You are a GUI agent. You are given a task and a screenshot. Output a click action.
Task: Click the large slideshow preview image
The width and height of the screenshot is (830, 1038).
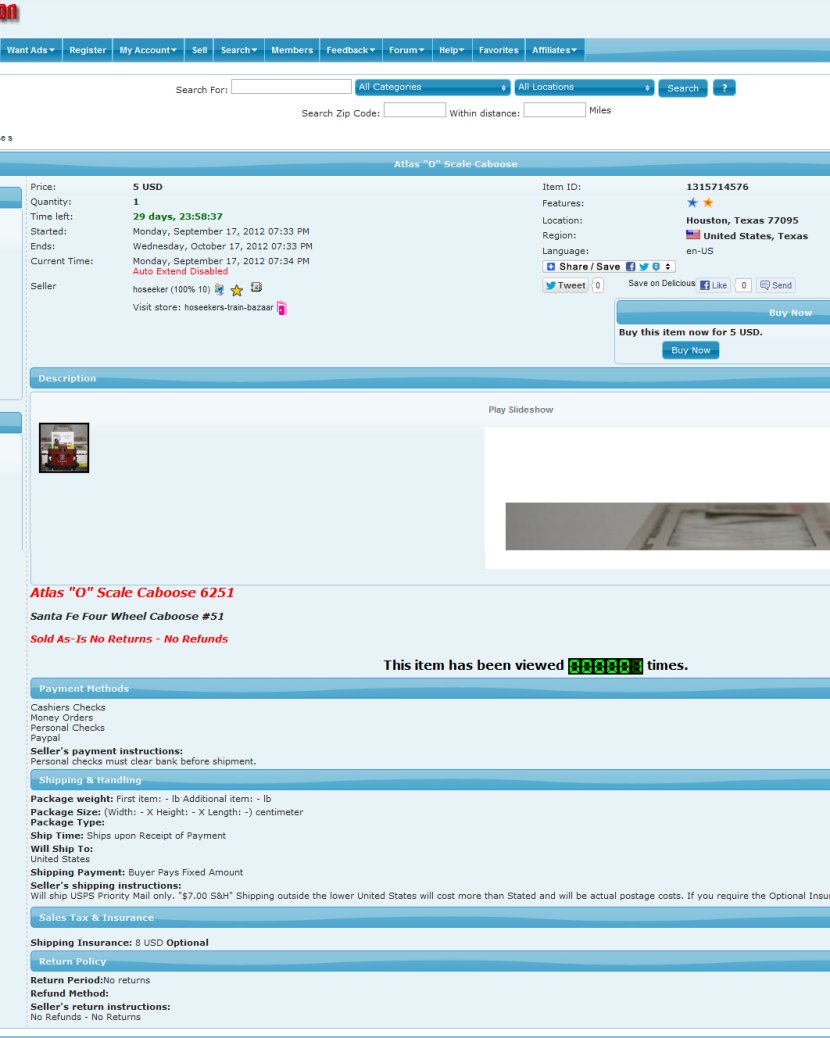click(667, 526)
